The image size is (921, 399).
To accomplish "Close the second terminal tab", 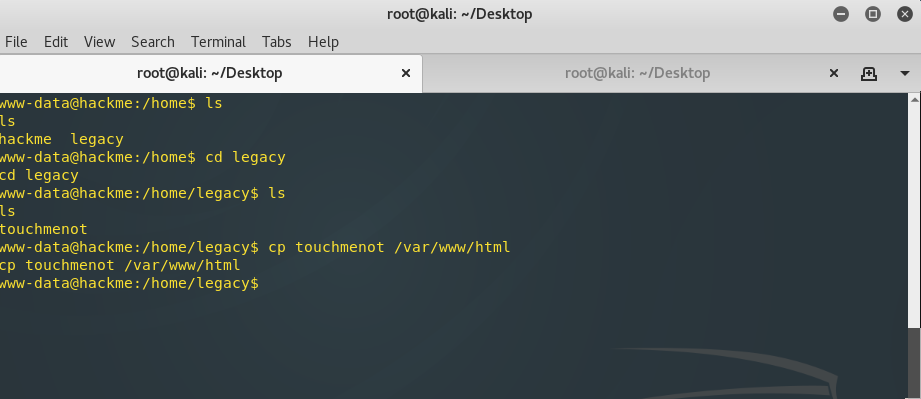I will (833, 73).
